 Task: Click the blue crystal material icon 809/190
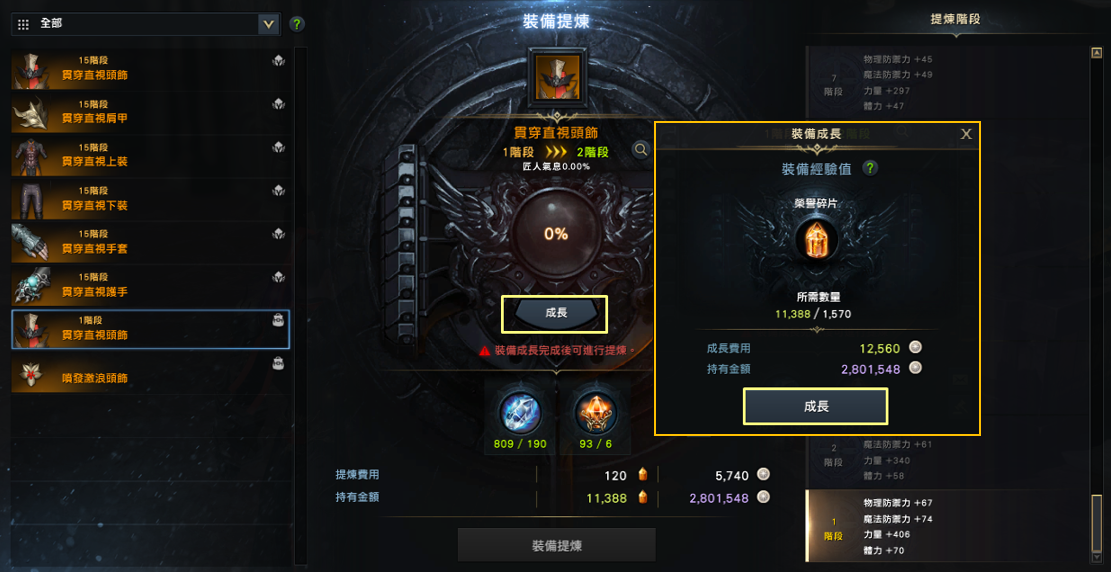521,411
